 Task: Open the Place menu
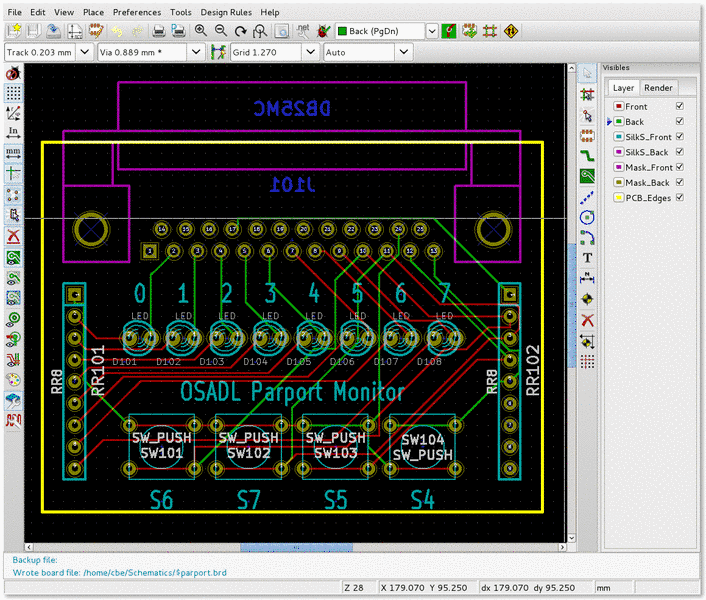tap(93, 12)
